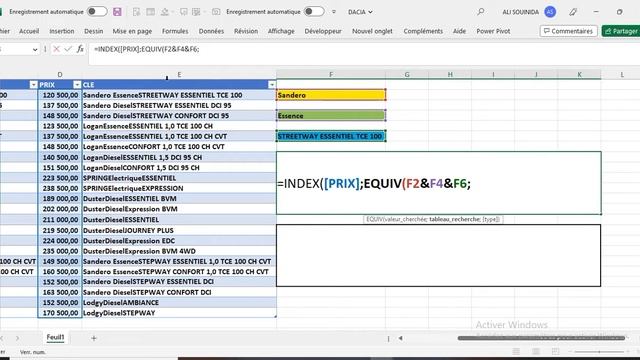This screenshot has height=360, width=640.
Task: Click the purple Save icon
Action: tap(117, 12)
